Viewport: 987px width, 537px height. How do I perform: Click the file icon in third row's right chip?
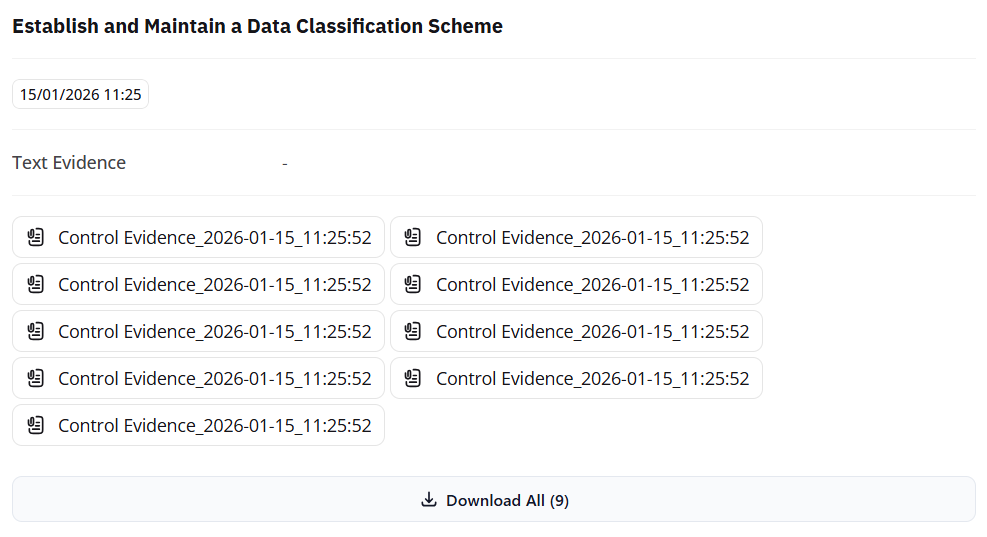coord(413,332)
